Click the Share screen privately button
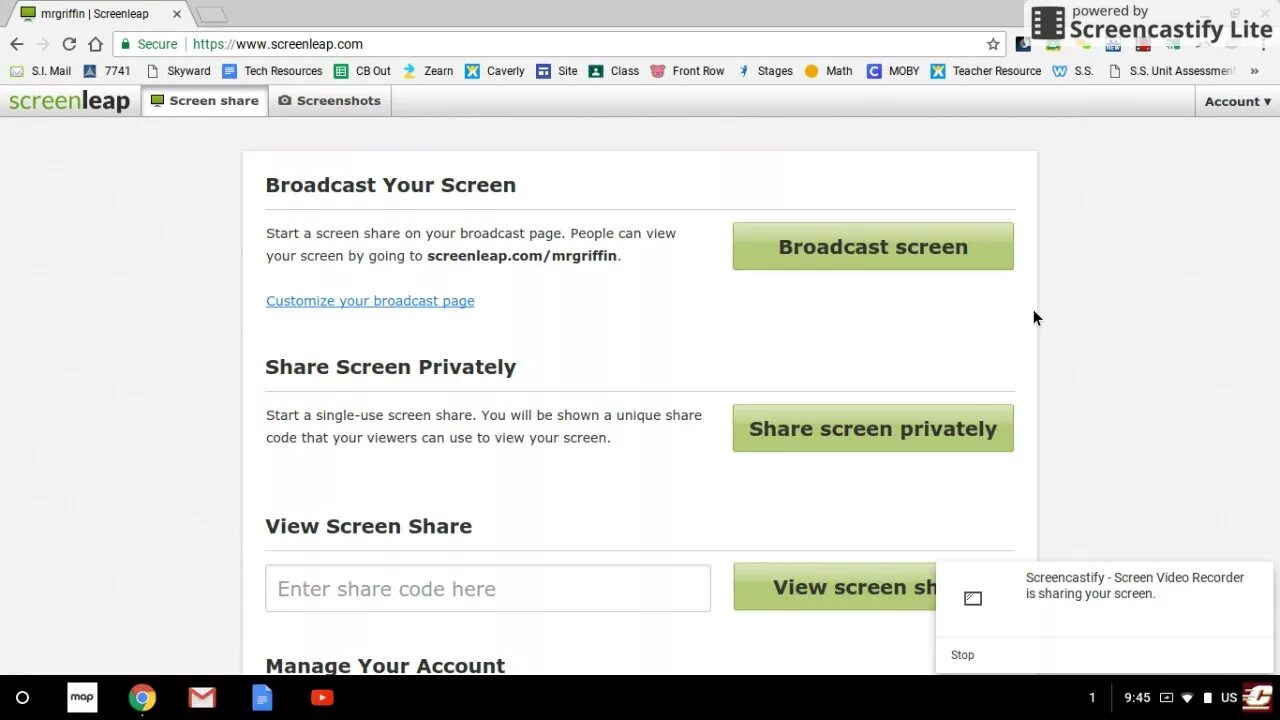 [873, 428]
